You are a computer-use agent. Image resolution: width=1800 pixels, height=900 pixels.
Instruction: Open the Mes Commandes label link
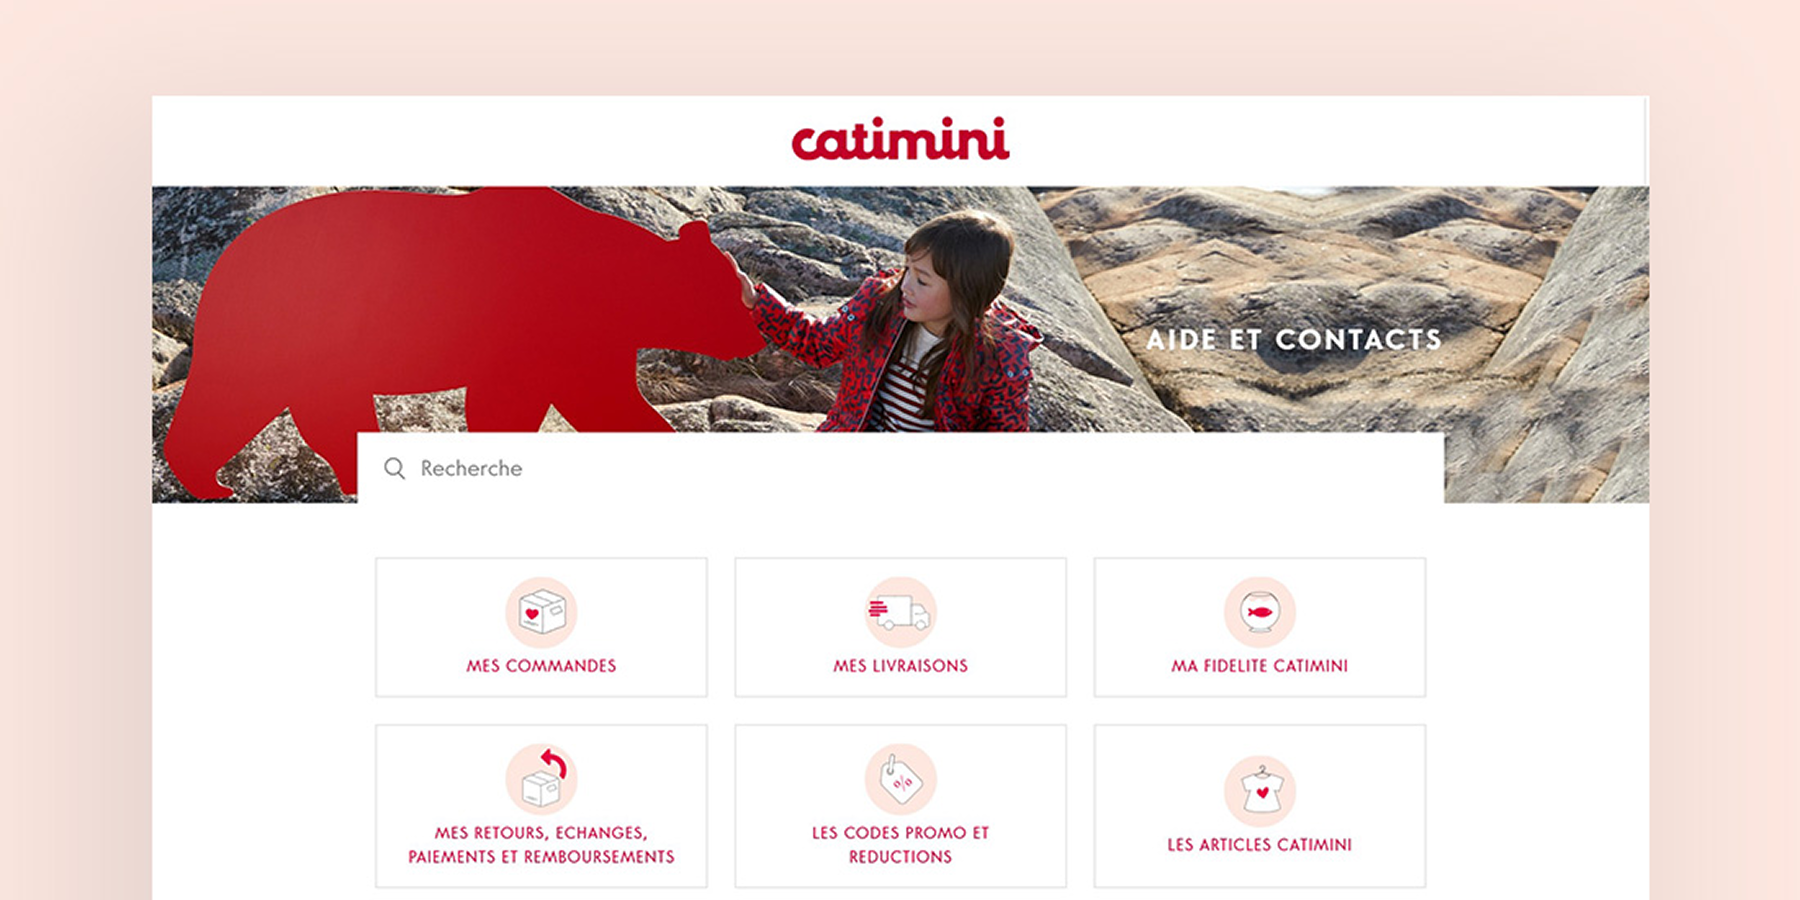(x=541, y=666)
